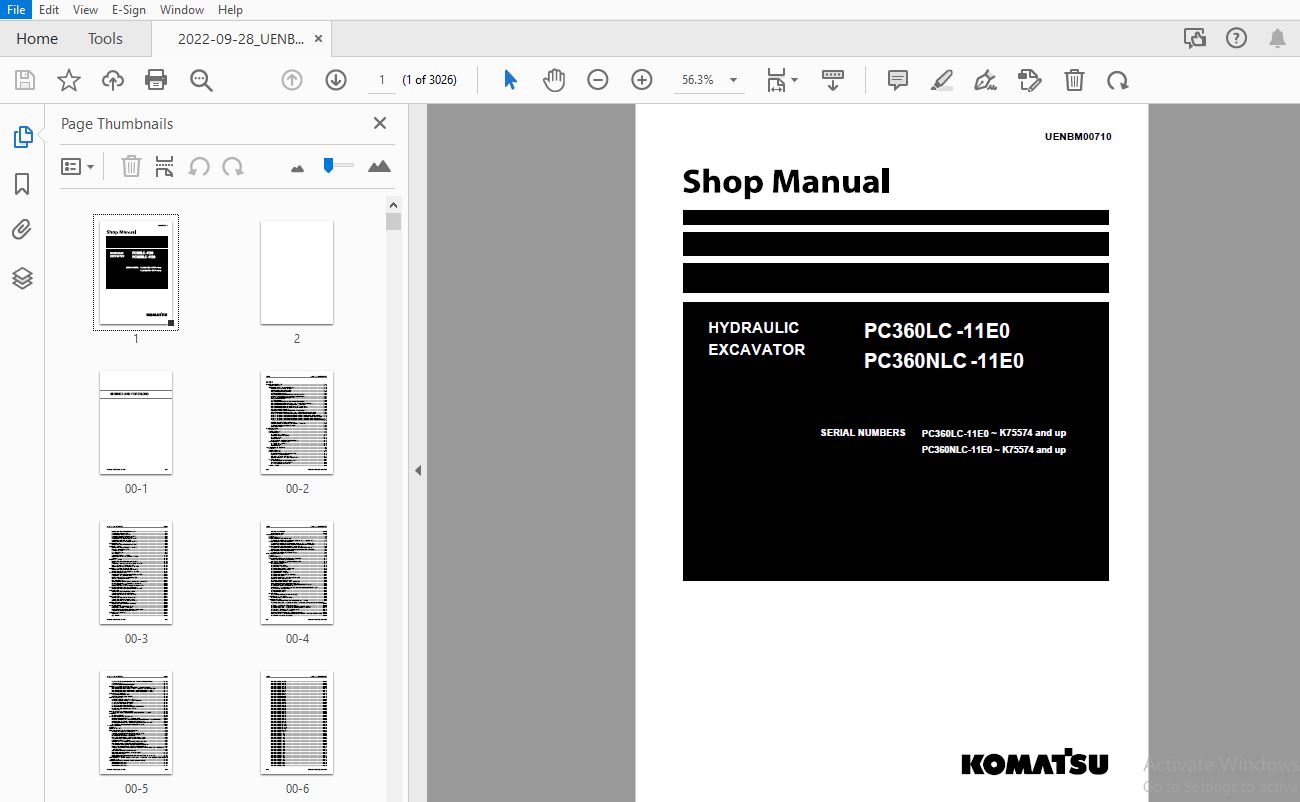1300x802 pixels.
Task: Collapse the navigation pane with the arrow
Action: (x=418, y=470)
